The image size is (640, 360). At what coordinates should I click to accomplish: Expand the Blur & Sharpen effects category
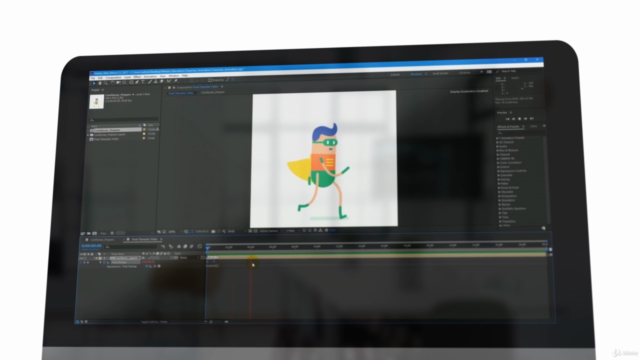(x=498, y=150)
